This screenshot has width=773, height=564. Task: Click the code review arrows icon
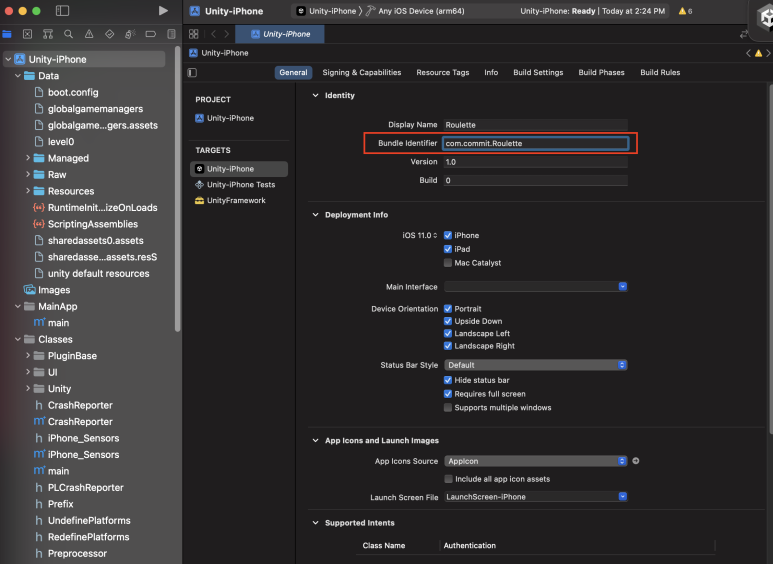point(743,34)
